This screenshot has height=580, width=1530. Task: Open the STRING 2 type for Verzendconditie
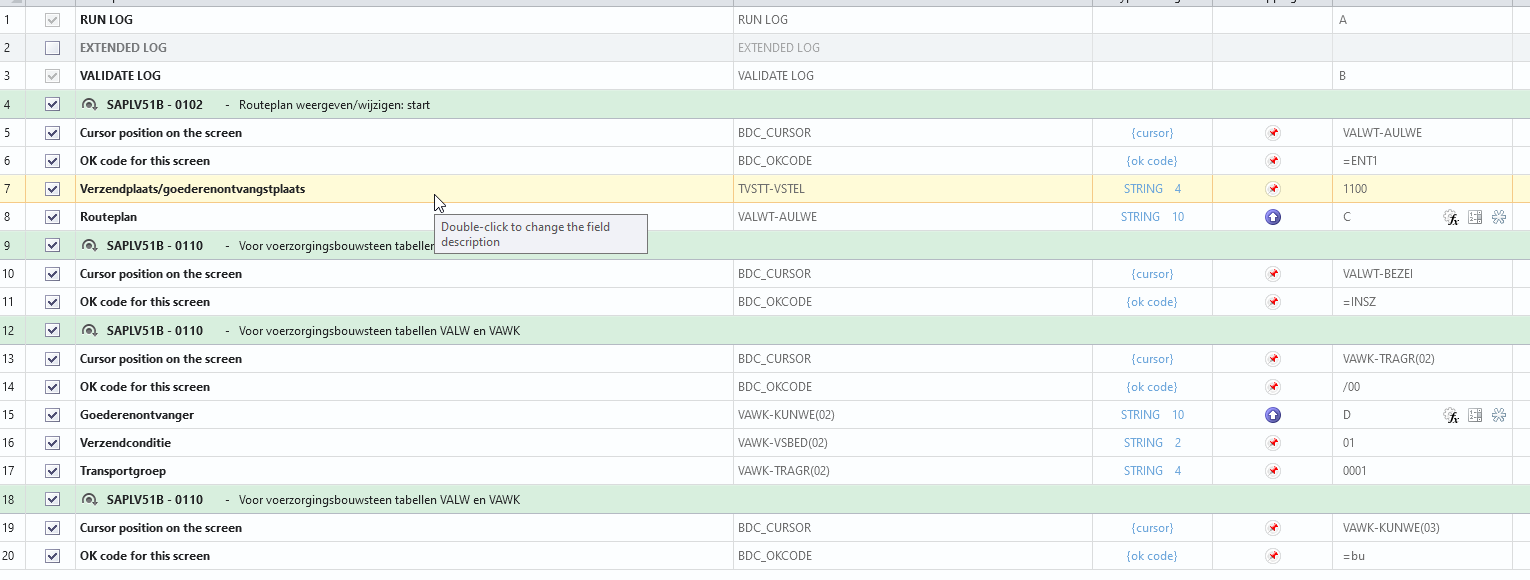tap(1152, 443)
